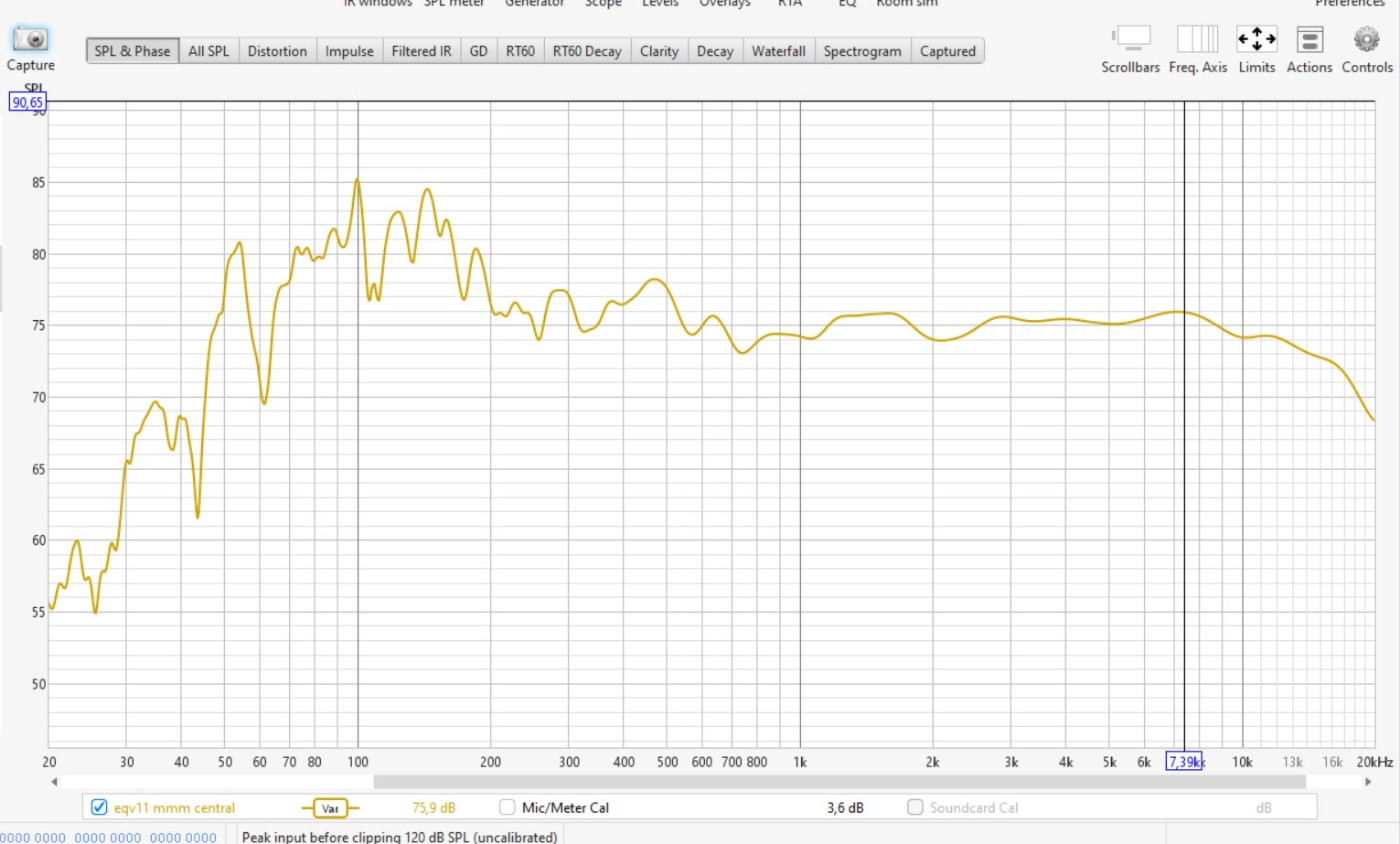The width and height of the screenshot is (1400, 844).
Task: Open the Spectrogram tab
Action: point(862,51)
